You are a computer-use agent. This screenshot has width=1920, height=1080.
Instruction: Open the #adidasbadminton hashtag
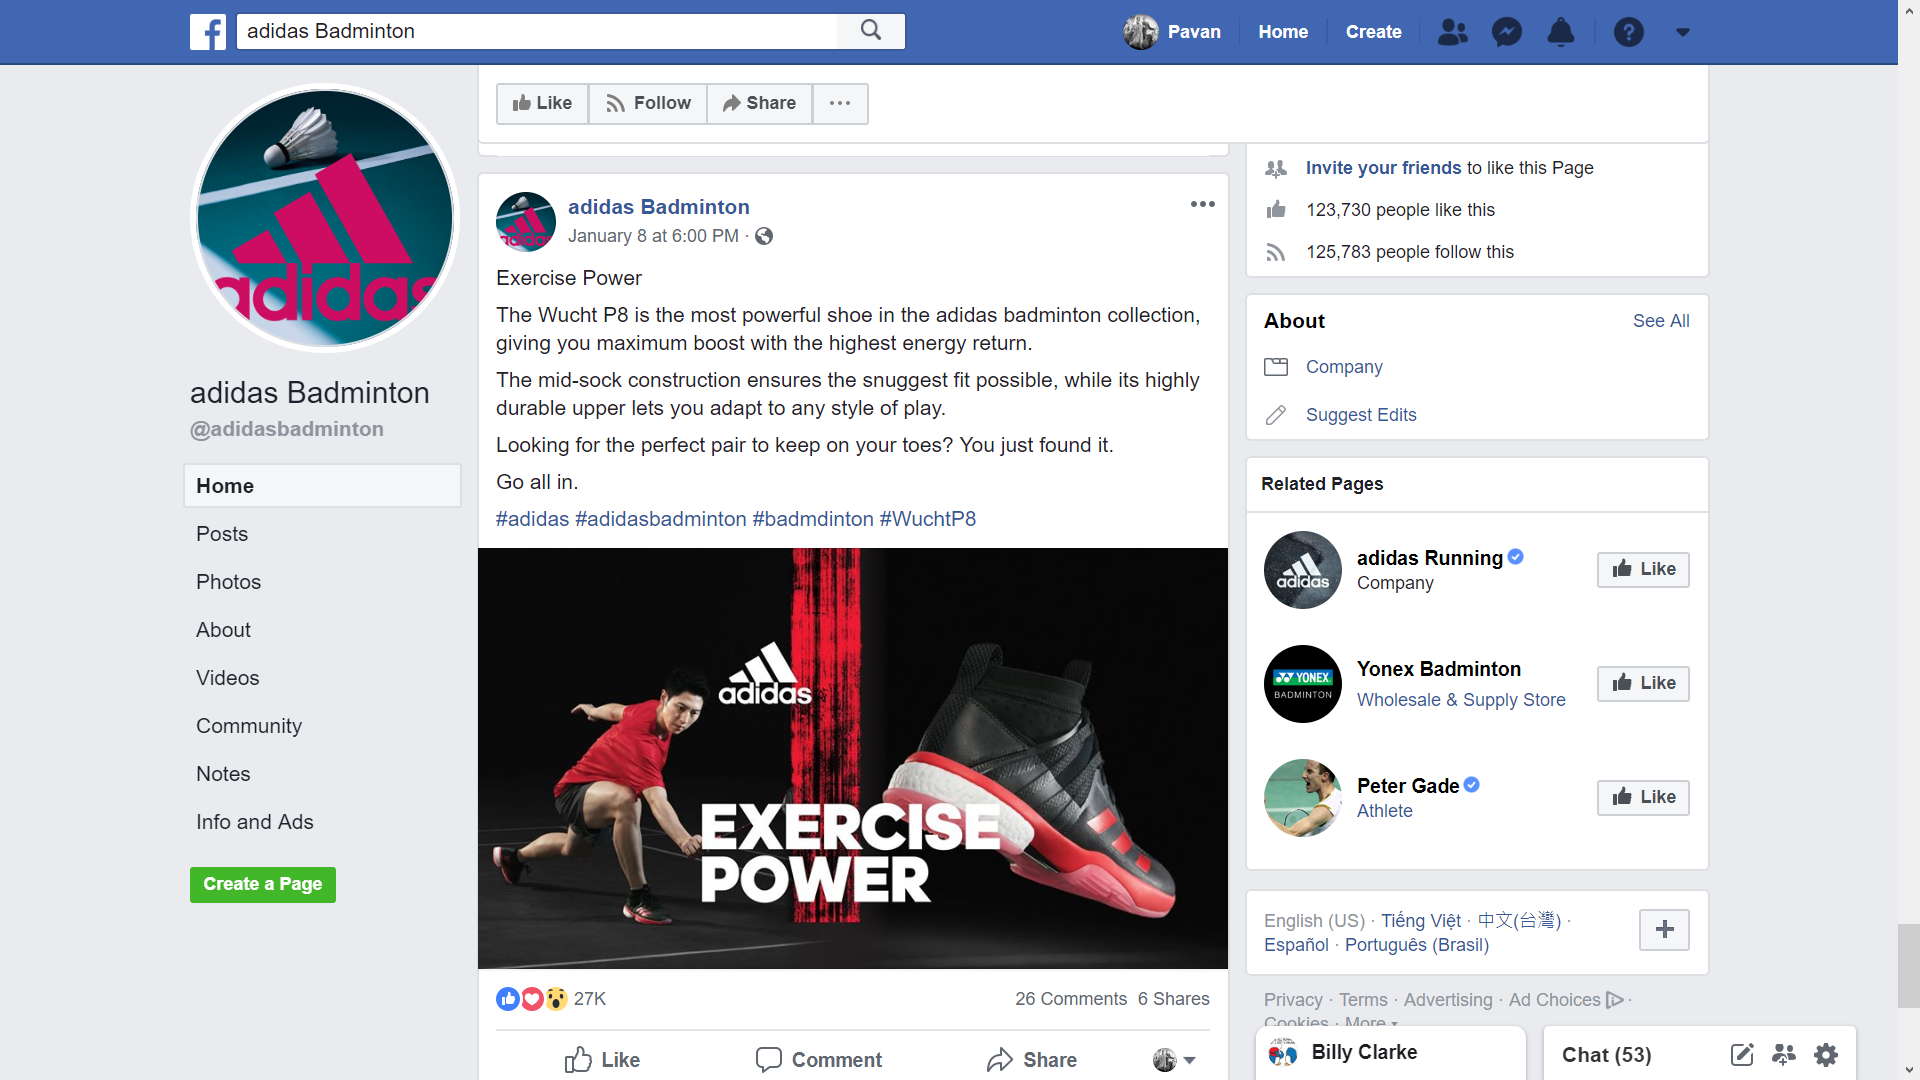660,519
